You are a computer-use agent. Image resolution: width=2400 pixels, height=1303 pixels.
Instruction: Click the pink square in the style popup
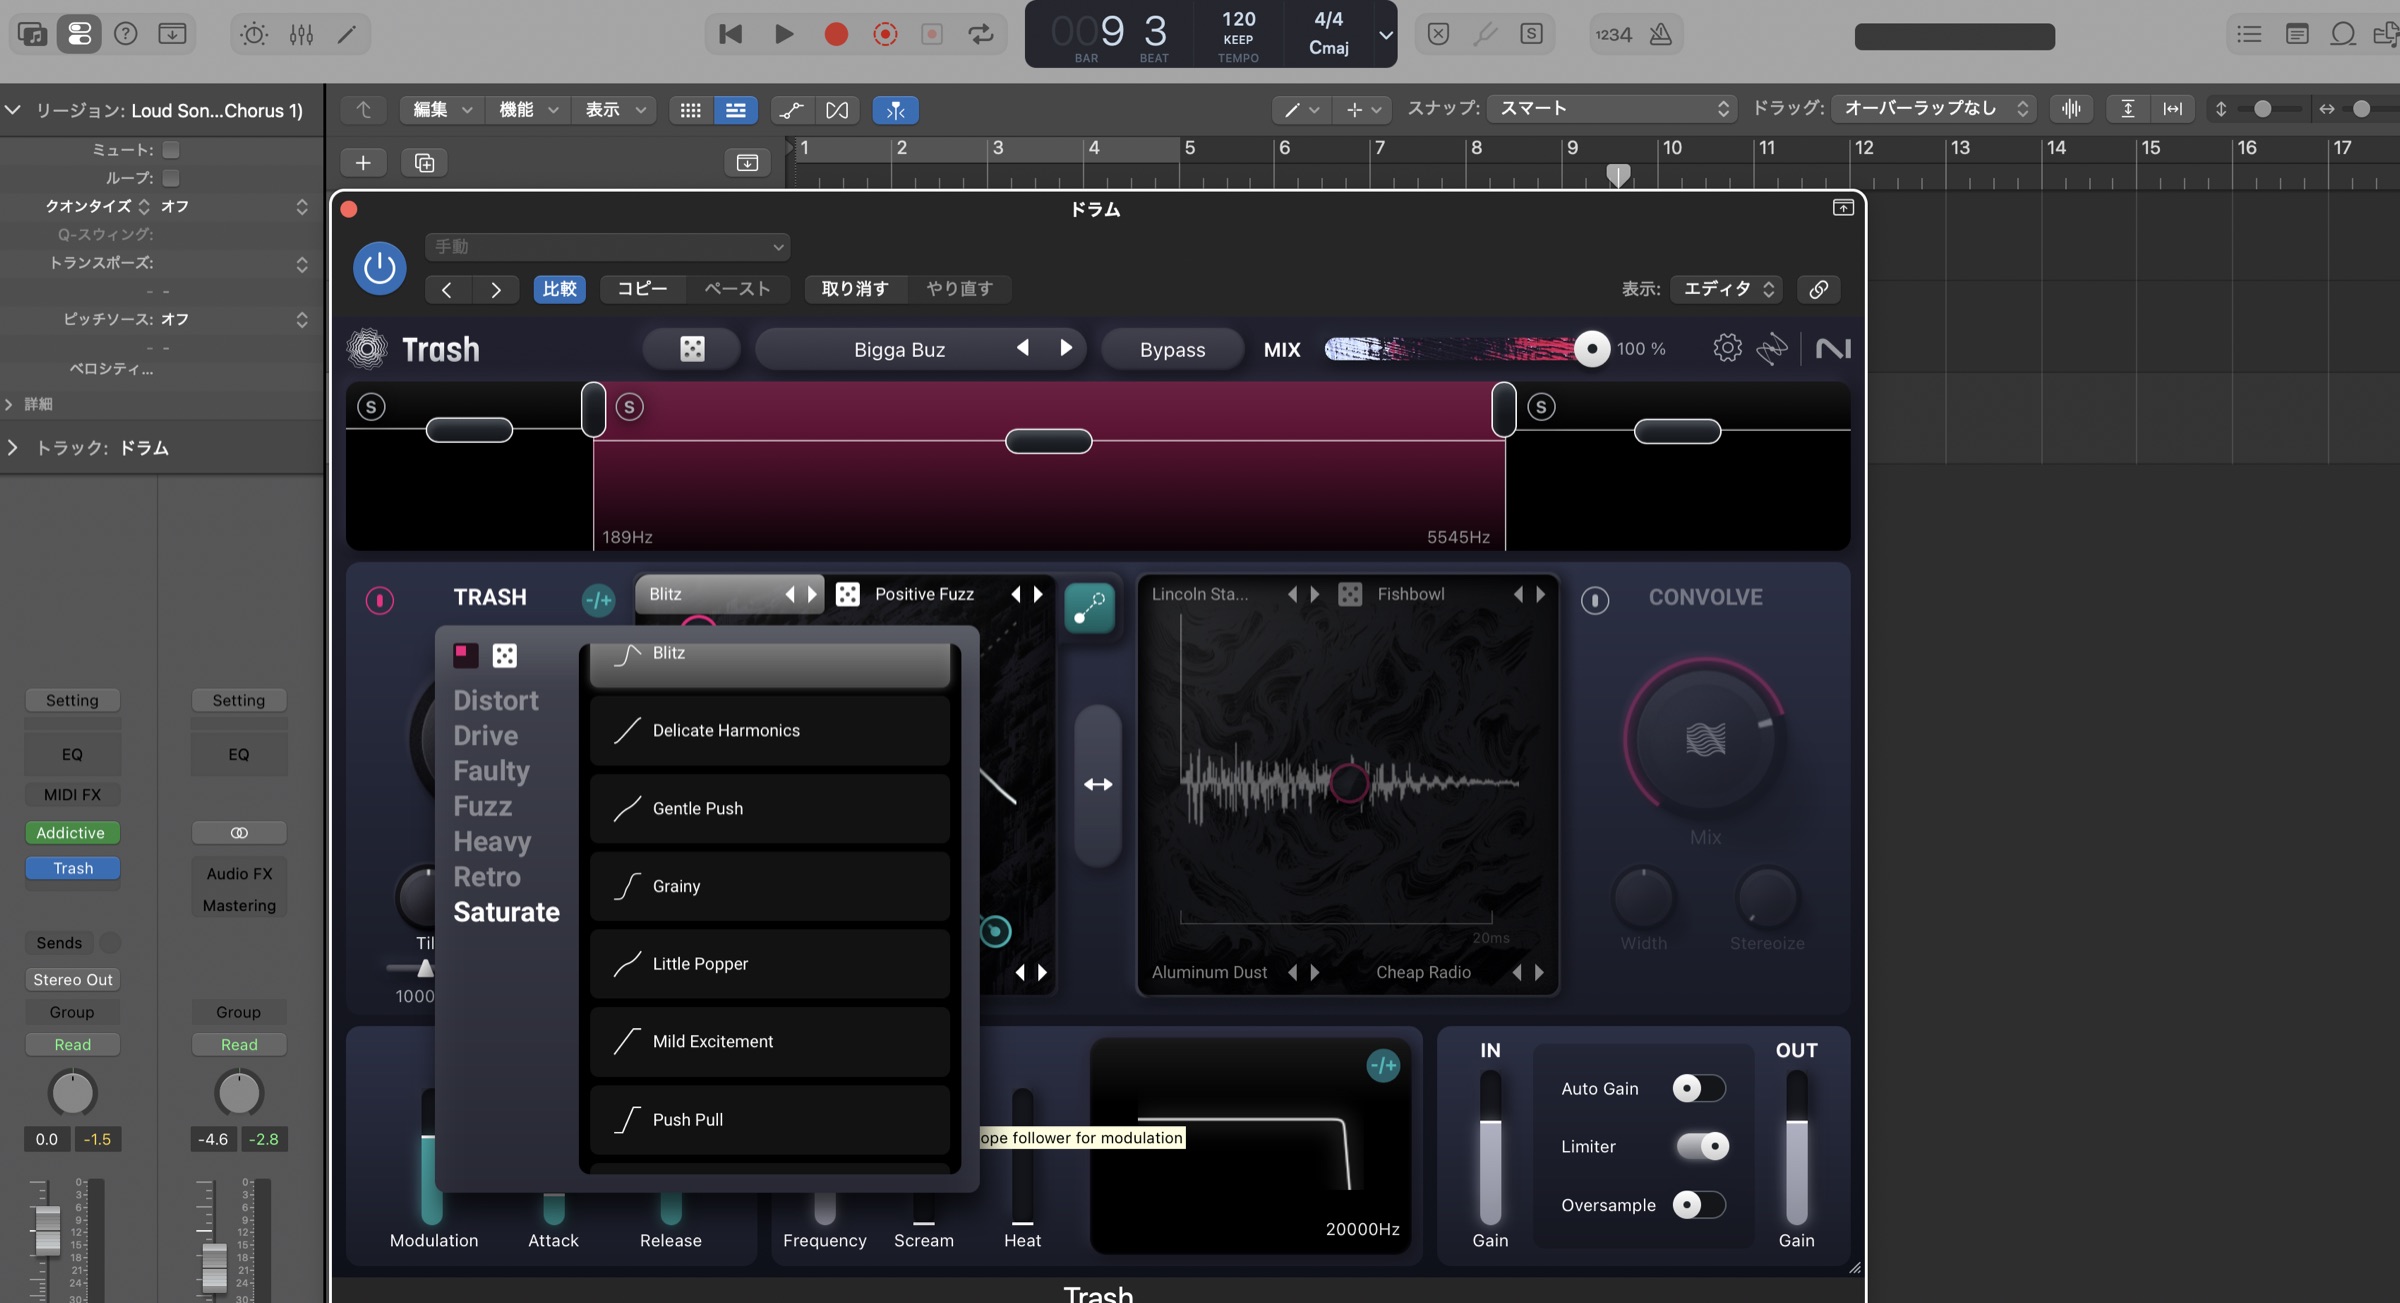(465, 655)
